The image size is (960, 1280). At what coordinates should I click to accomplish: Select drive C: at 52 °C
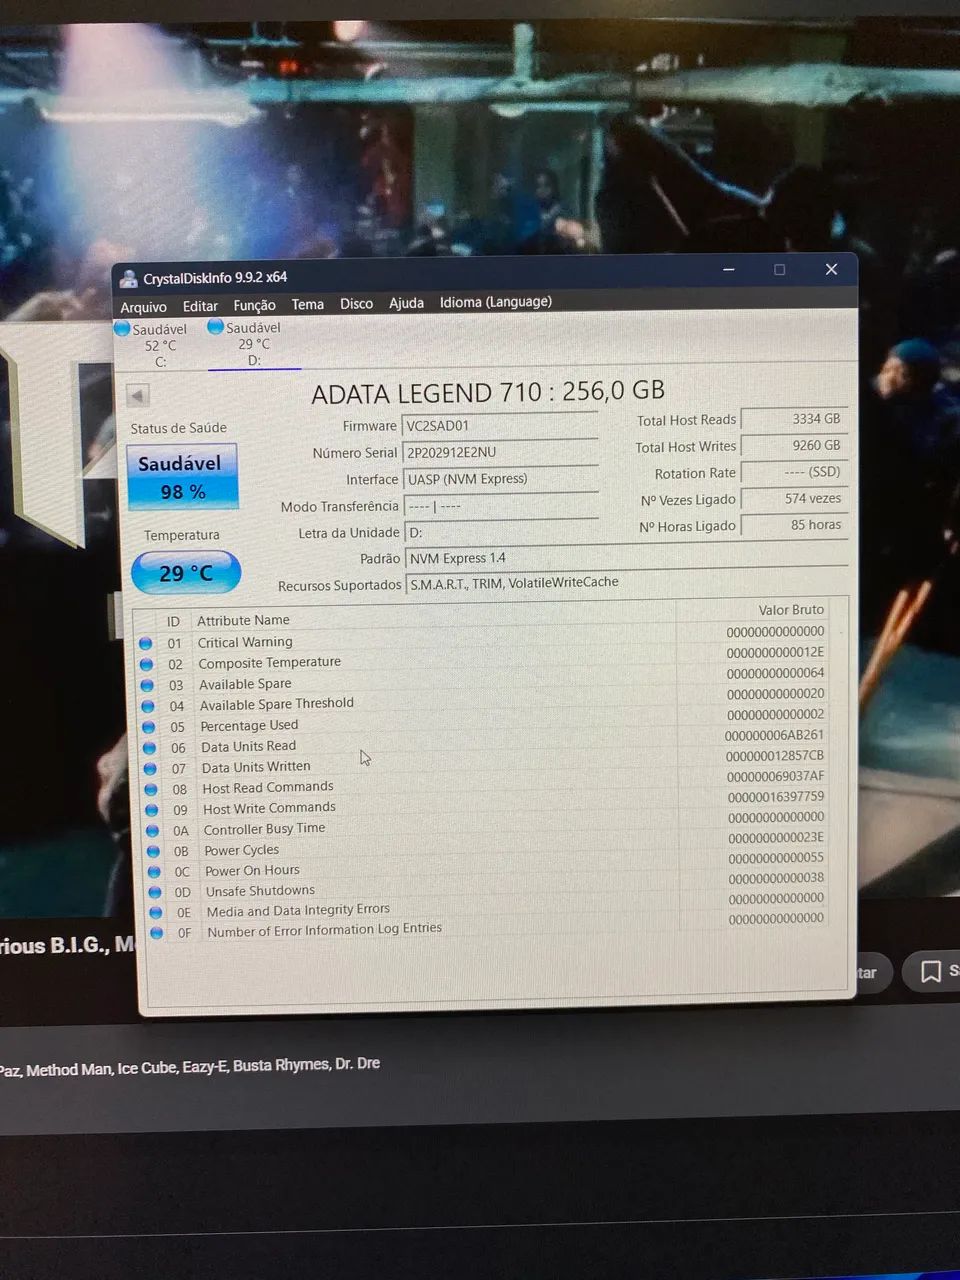[152, 345]
